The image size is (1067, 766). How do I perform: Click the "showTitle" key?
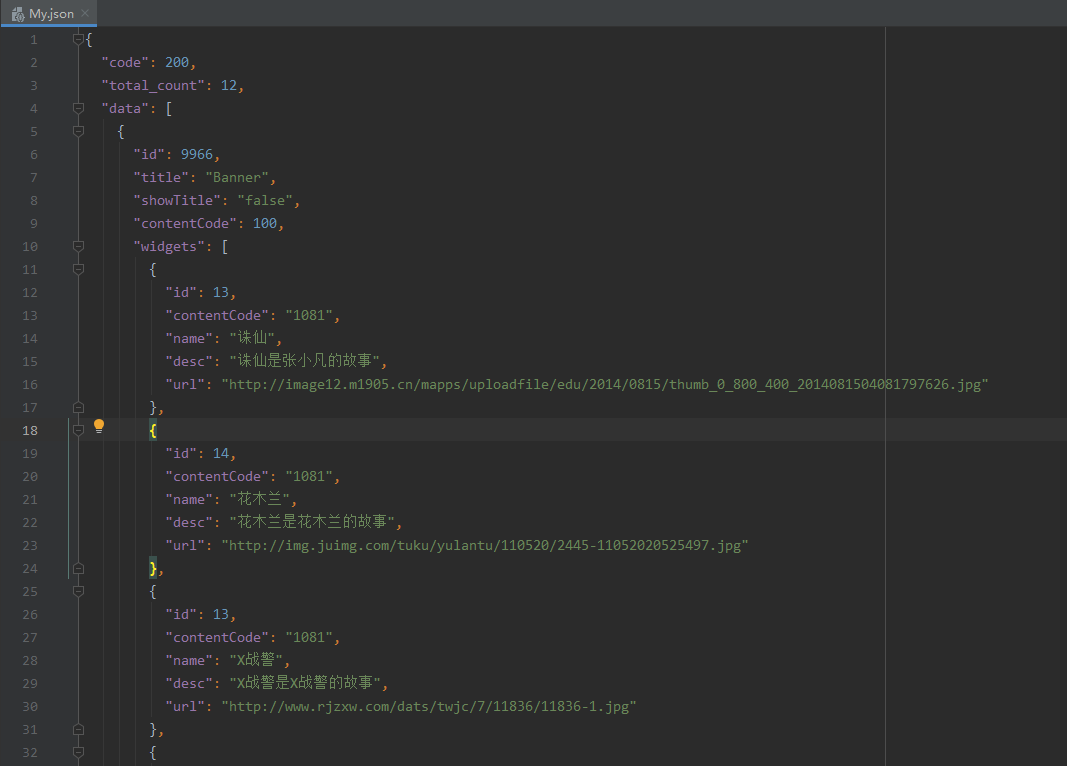coord(177,201)
